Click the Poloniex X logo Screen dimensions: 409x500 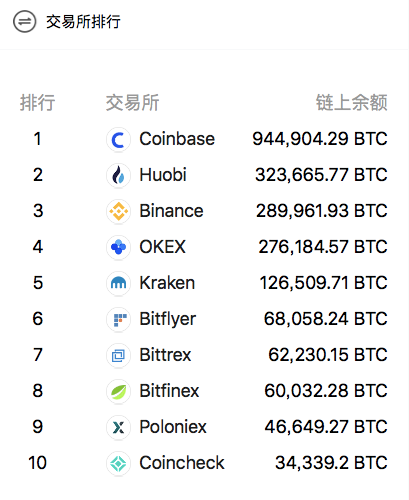click(x=118, y=427)
